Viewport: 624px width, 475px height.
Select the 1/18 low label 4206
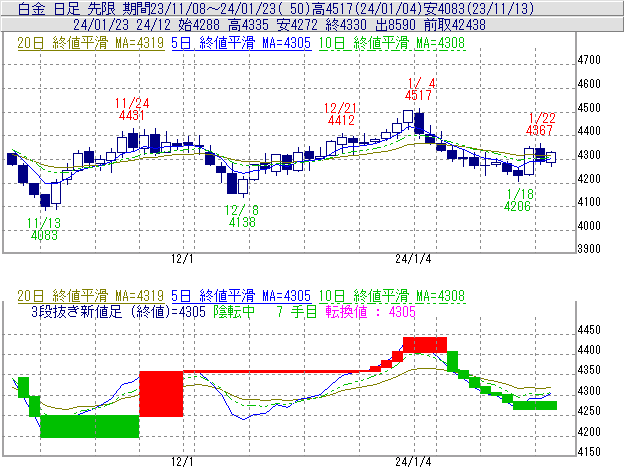pyautogui.click(x=517, y=206)
